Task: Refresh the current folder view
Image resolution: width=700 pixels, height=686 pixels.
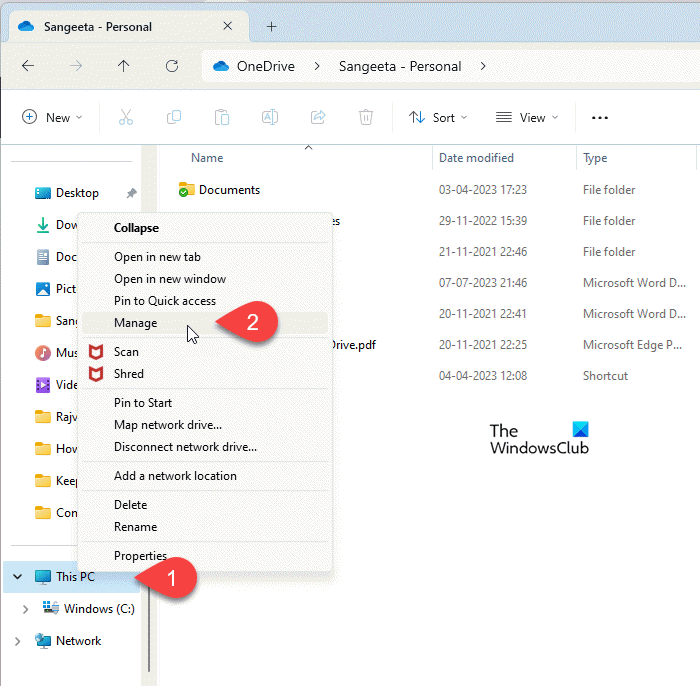Action: 171,66
